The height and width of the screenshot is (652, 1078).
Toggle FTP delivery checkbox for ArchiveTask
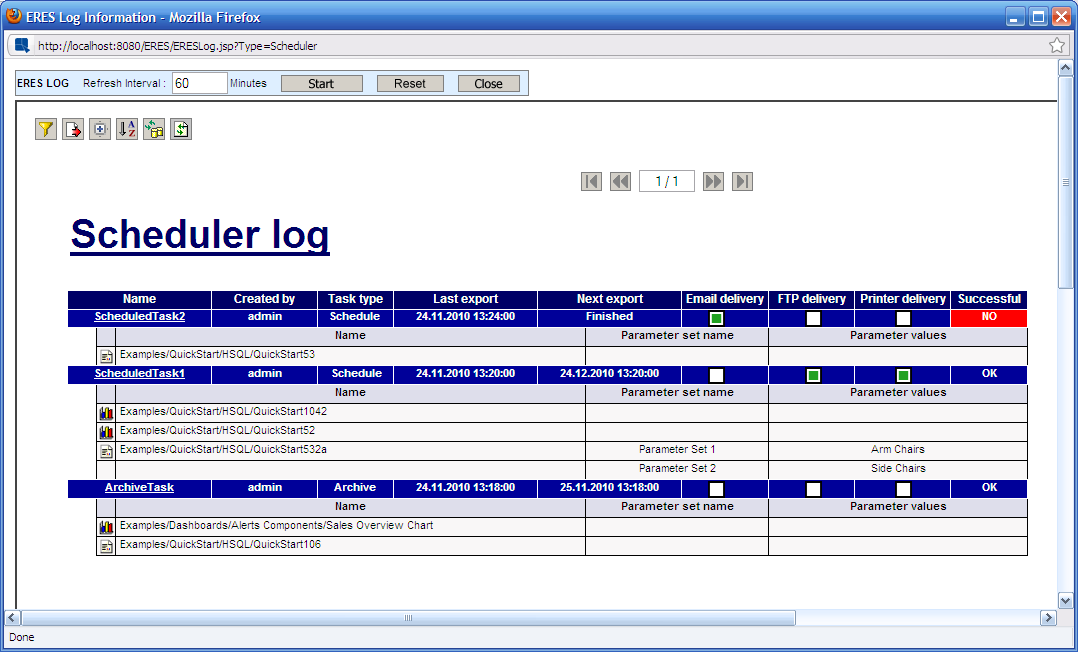pos(813,489)
